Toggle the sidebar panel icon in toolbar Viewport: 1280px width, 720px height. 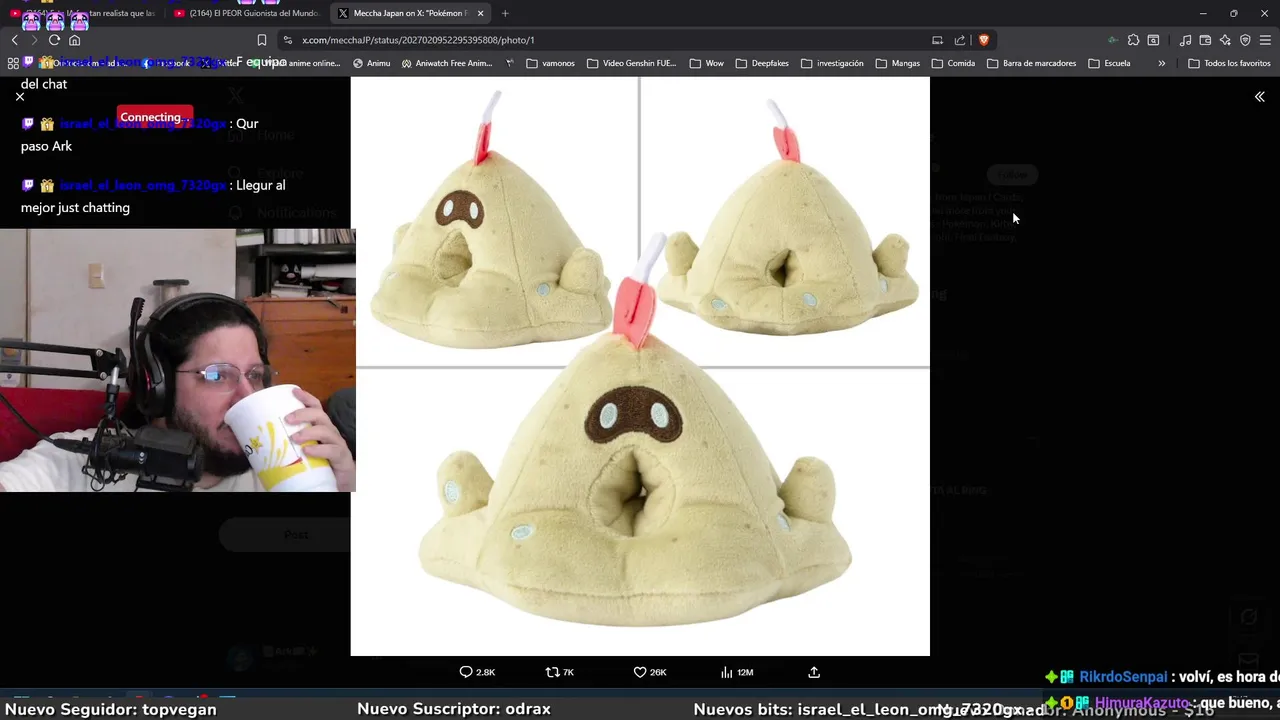pos(1153,40)
